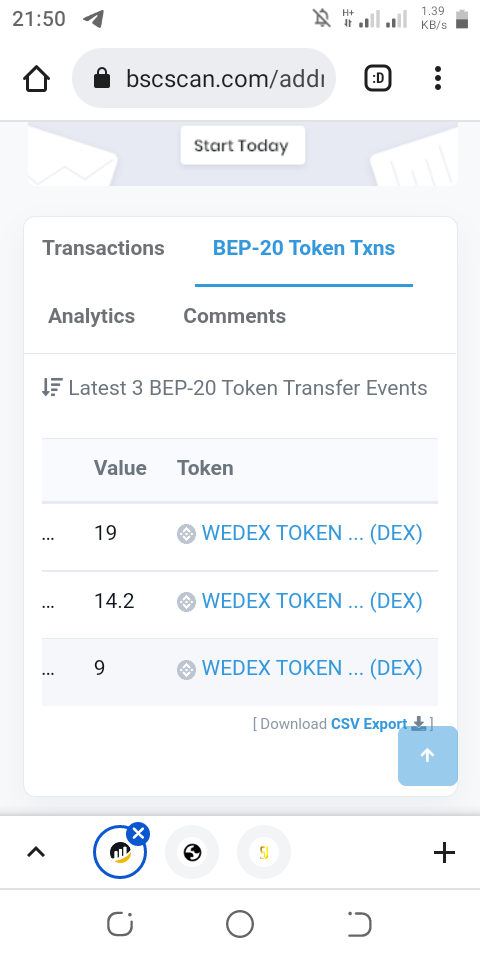The image size is (480, 960).
Task: Switch to the Comments tab
Action: pos(234,316)
